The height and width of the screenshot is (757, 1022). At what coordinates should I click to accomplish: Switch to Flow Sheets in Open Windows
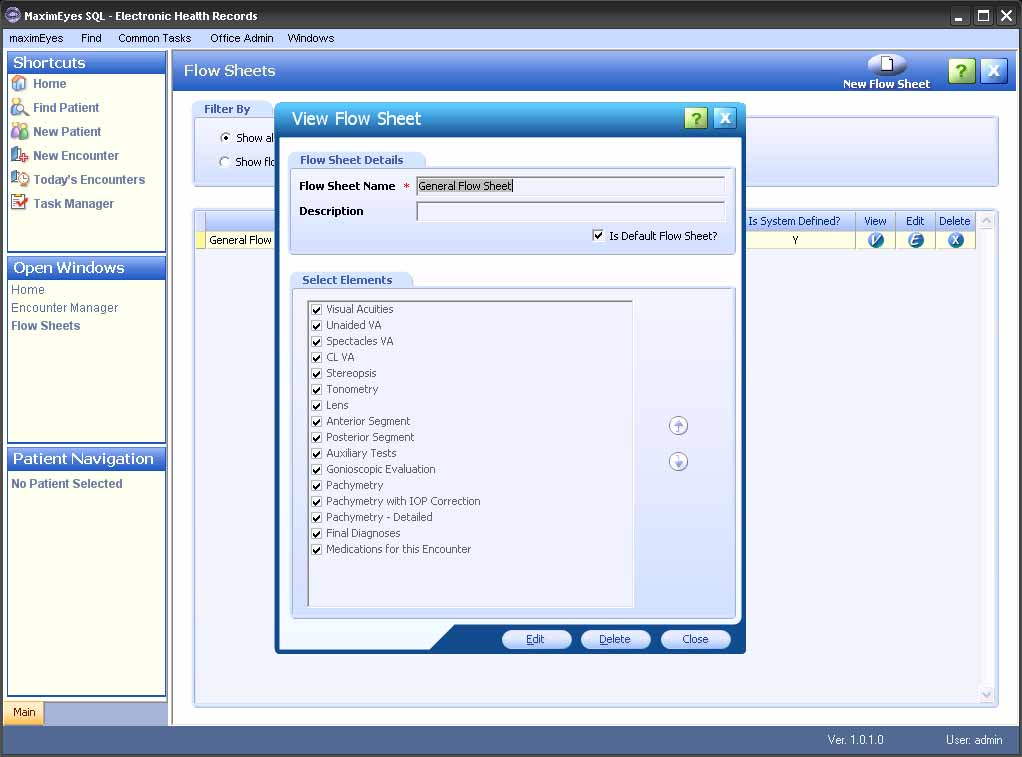pyautogui.click(x=46, y=326)
